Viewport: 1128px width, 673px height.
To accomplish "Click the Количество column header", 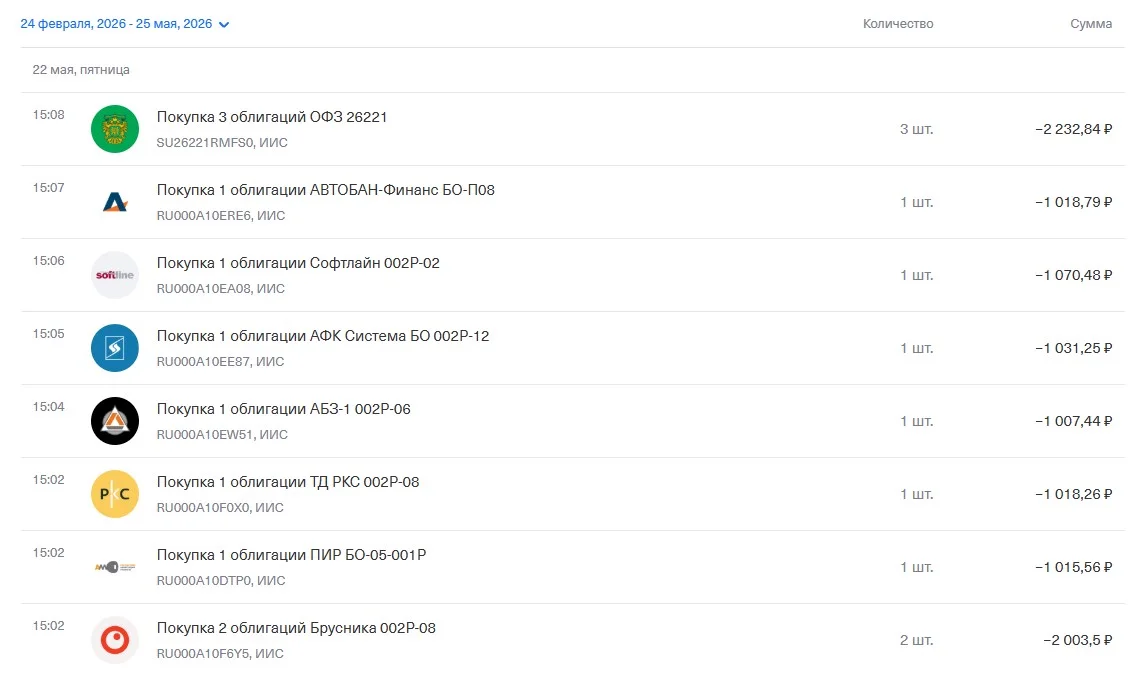I will click(x=898, y=24).
